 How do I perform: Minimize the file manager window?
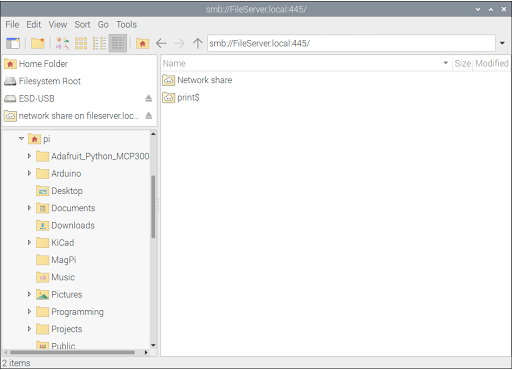click(478, 9)
